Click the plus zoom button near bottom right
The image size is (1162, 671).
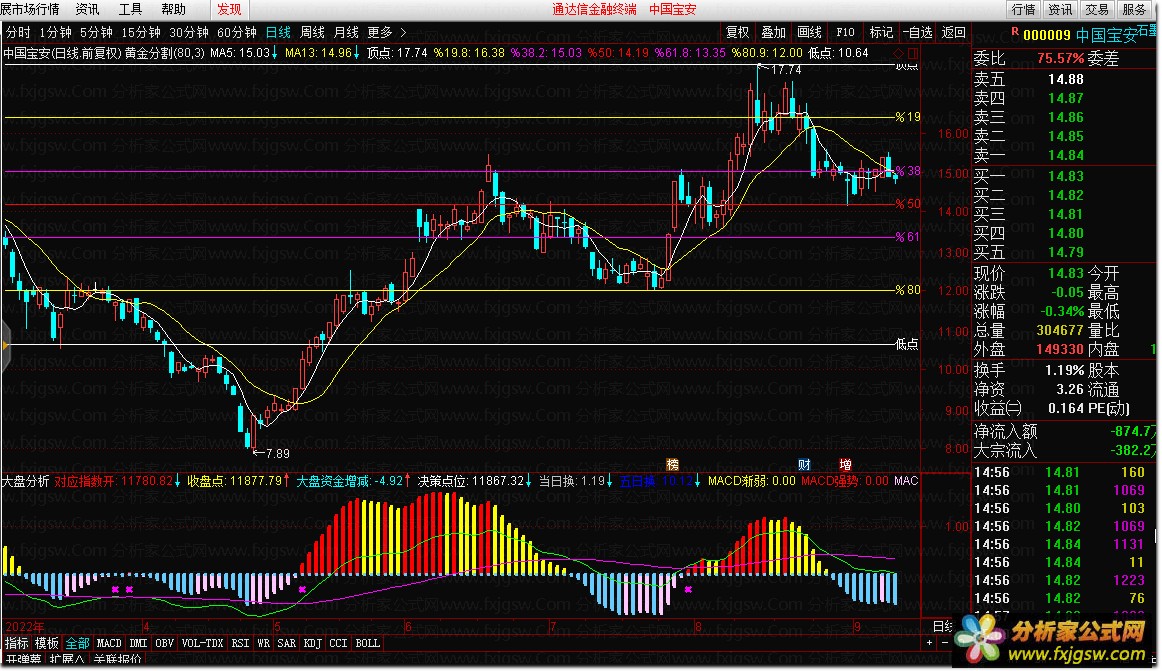[929, 643]
